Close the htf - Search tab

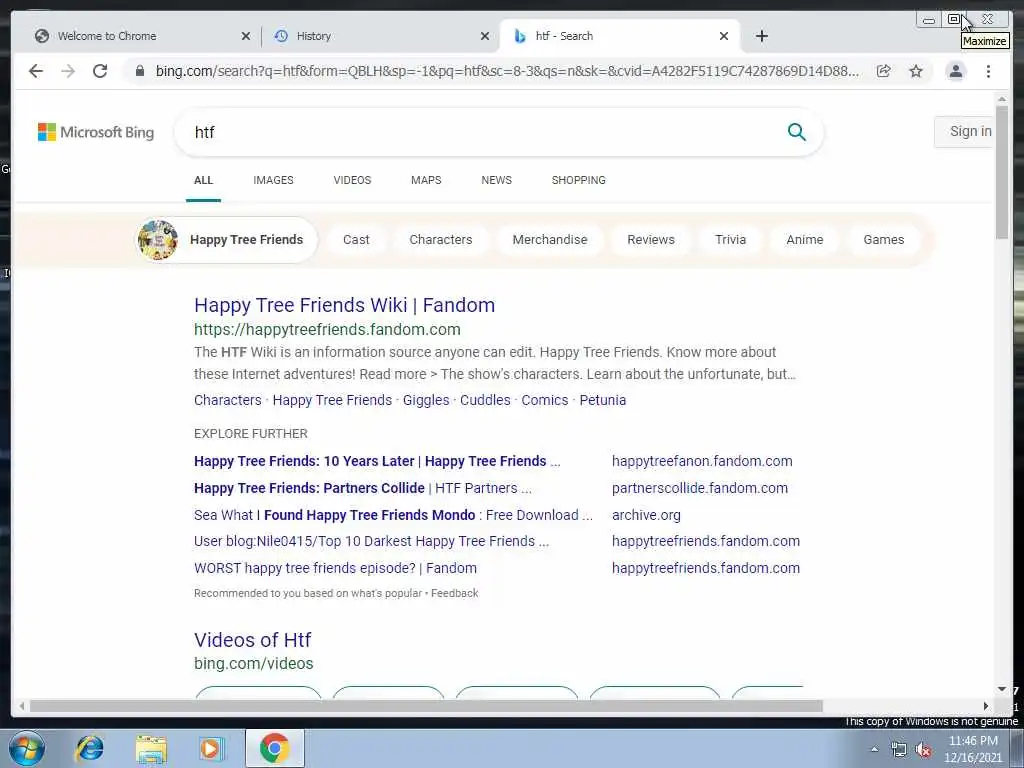724,36
